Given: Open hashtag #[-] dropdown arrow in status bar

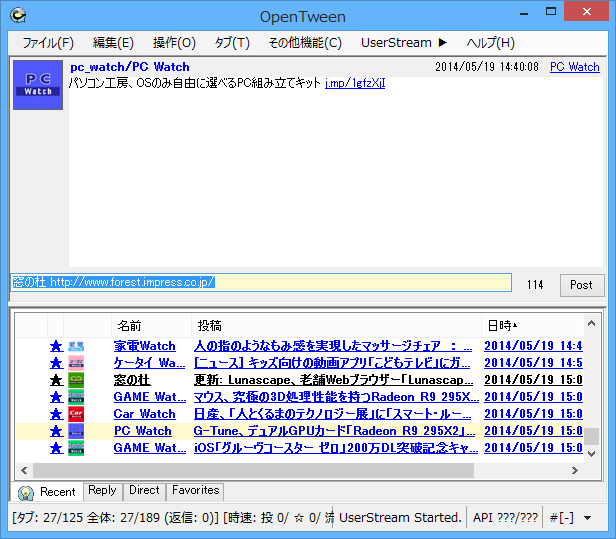Looking at the screenshot, I should (587, 518).
